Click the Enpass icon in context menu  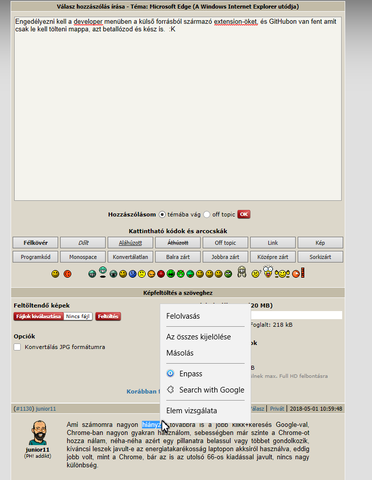(x=170, y=373)
